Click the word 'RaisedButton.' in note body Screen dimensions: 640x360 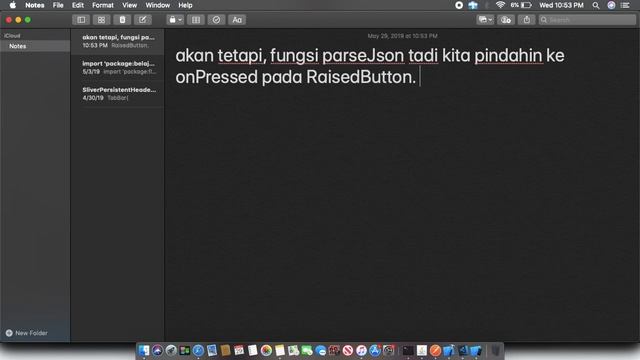pos(361,77)
